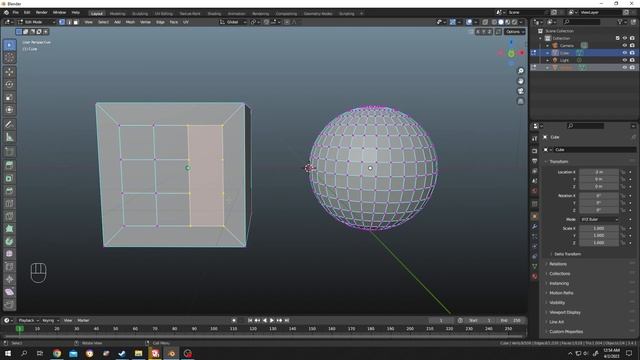
Task: Toggle Collection viewport visibility eye
Action: pyautogui.click(x=624, y=38)
